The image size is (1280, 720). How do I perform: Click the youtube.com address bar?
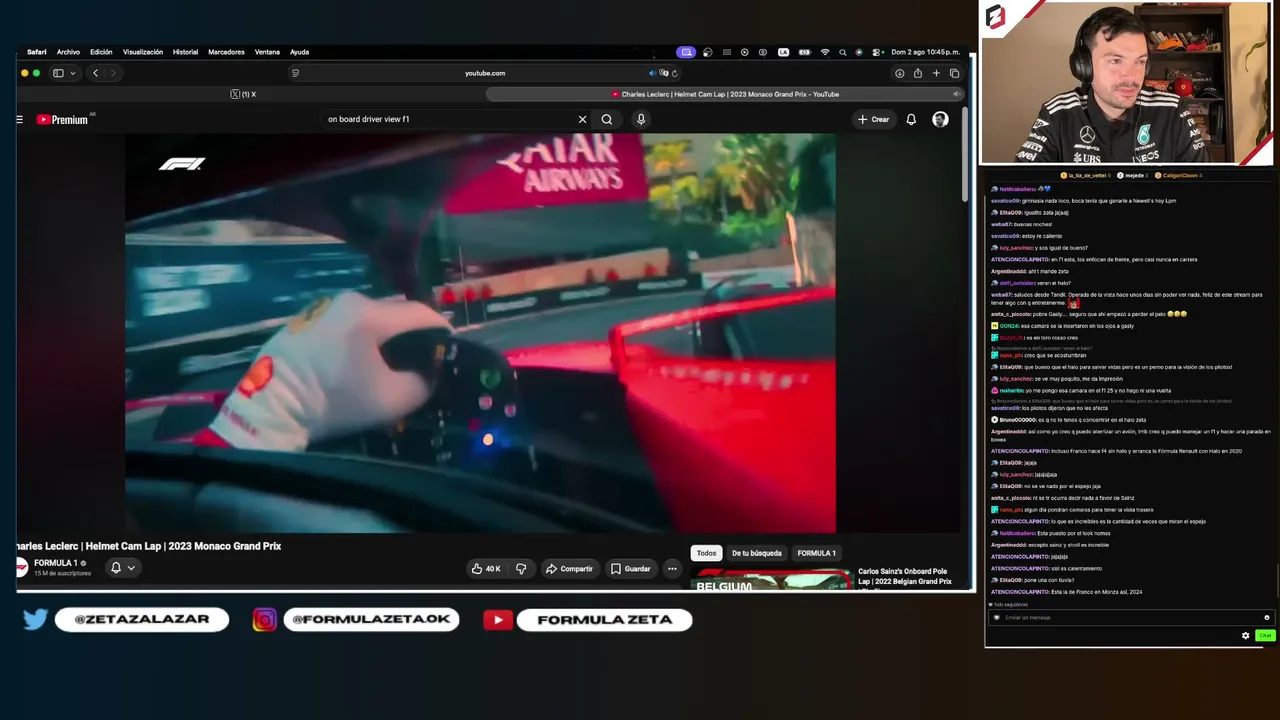pyautogui.click(x=485, y=73)
